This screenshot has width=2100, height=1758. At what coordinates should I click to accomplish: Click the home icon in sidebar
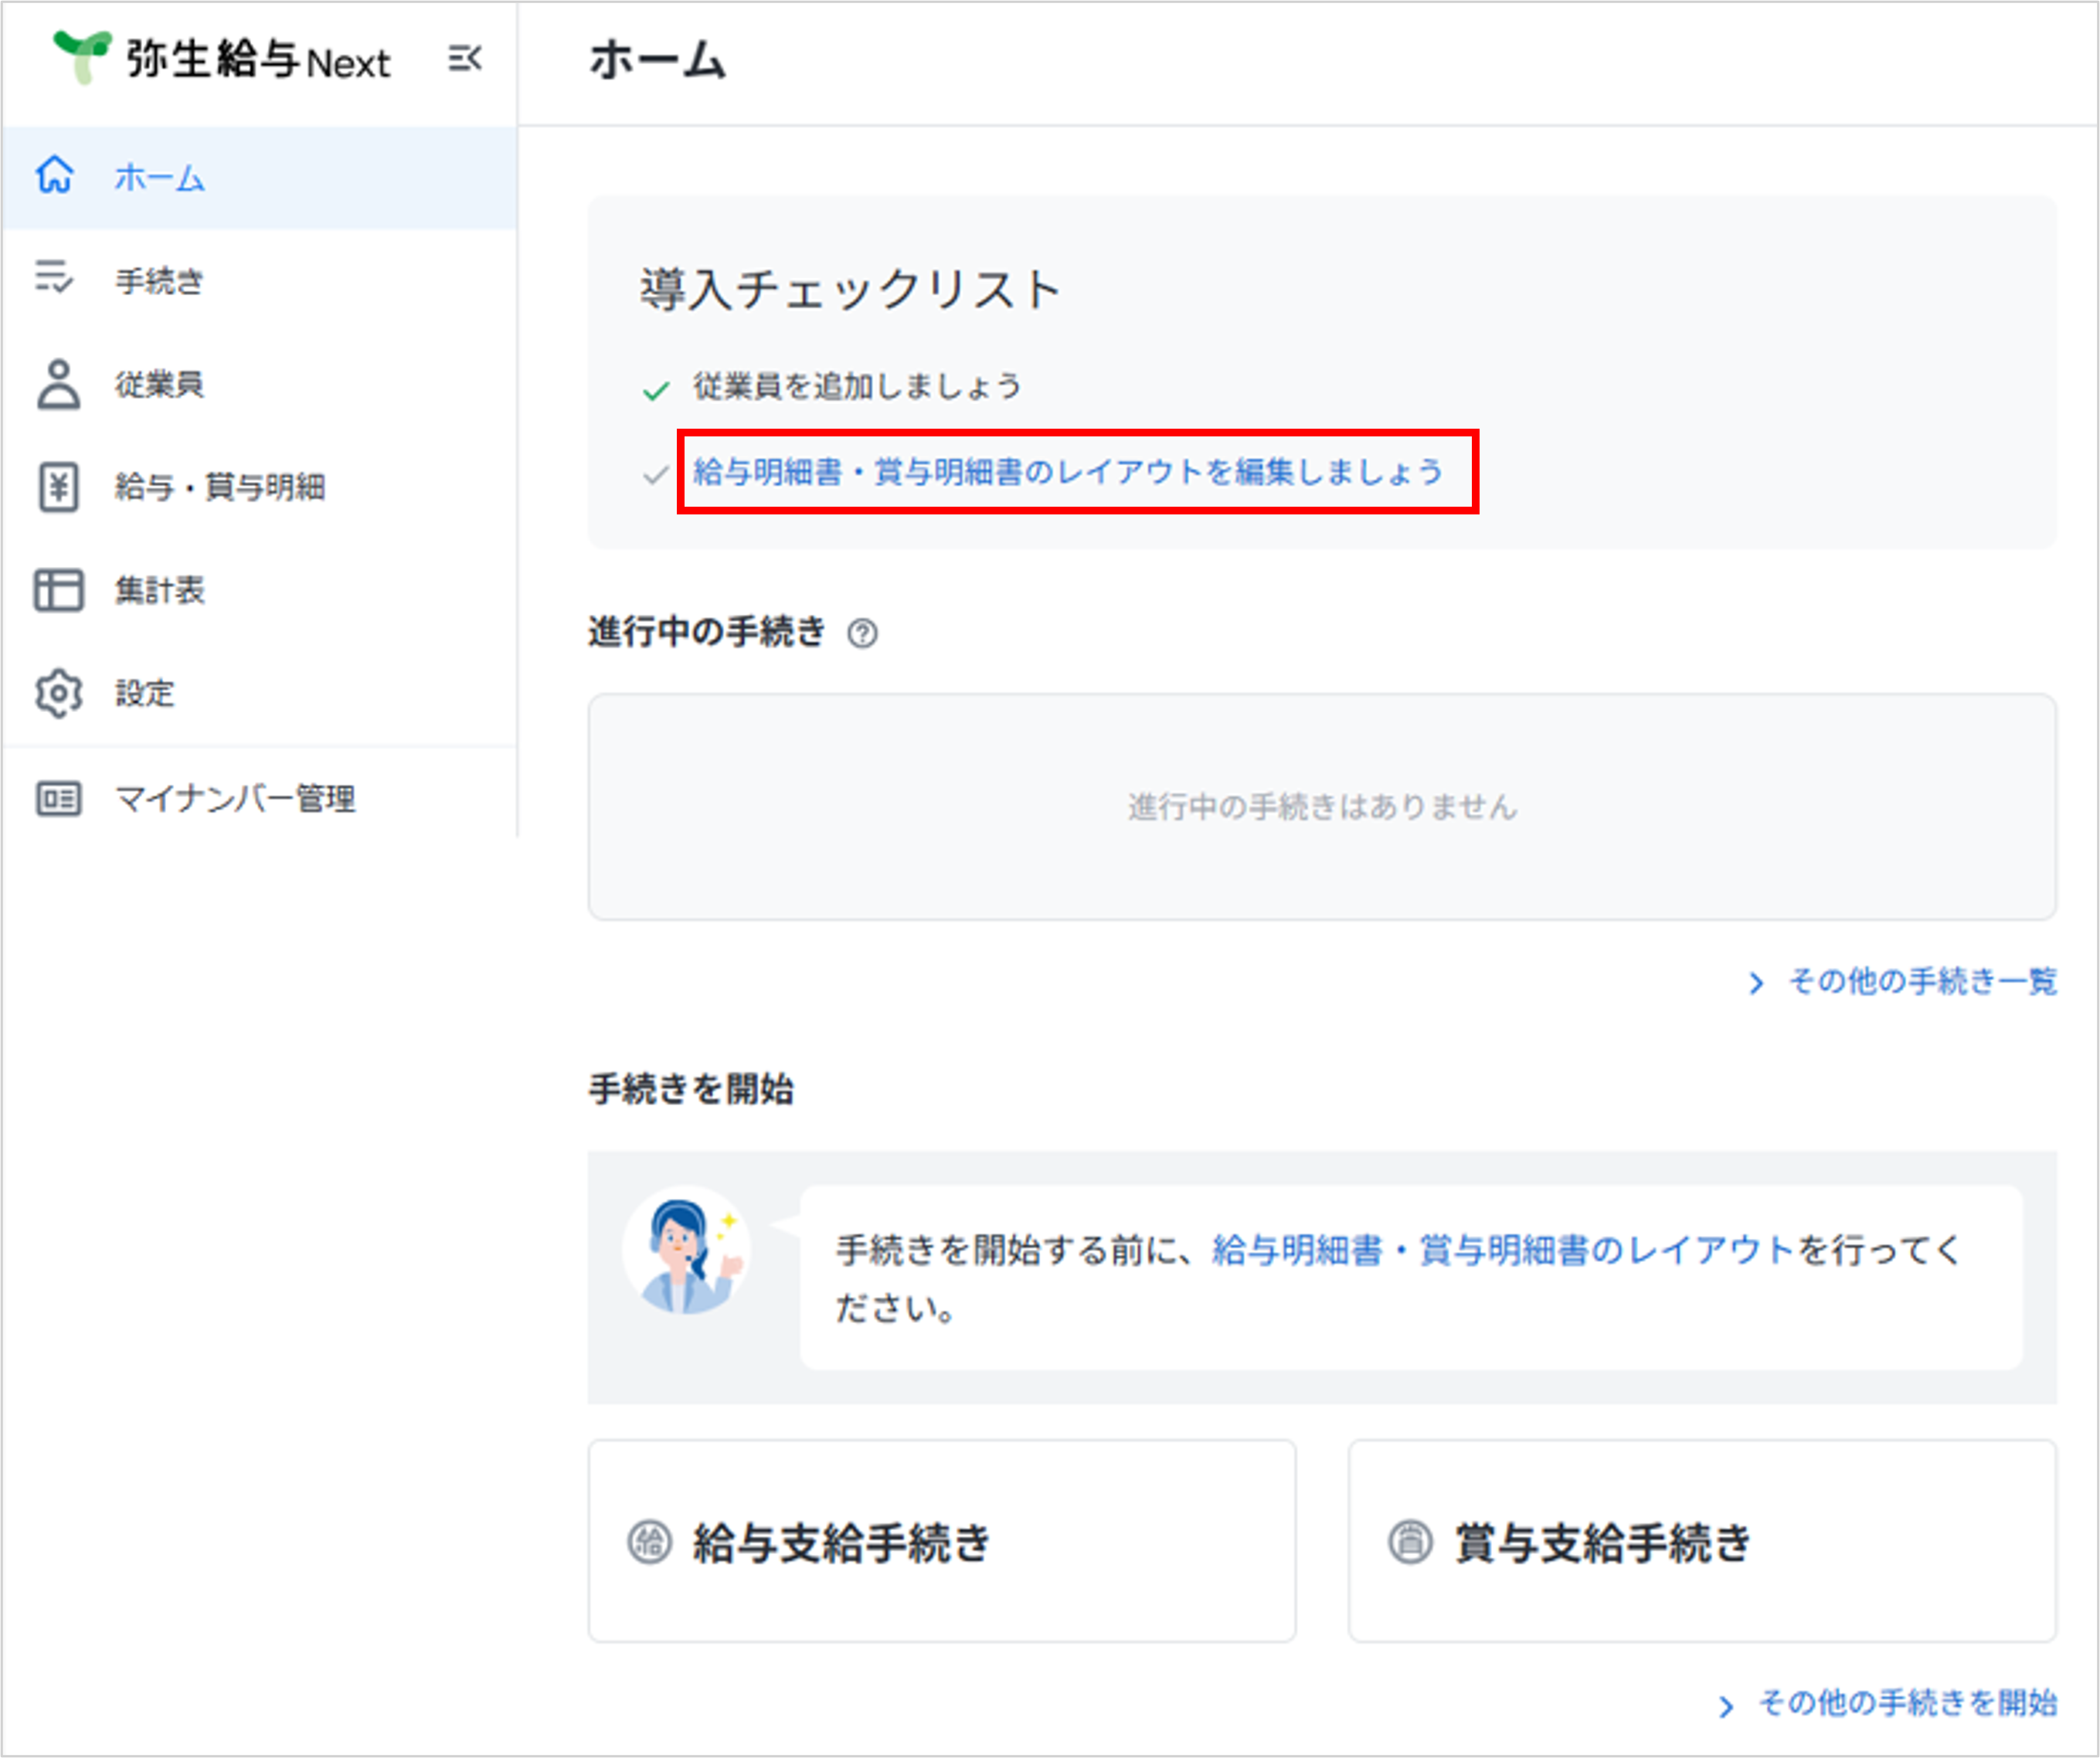(x=55, y=175)
